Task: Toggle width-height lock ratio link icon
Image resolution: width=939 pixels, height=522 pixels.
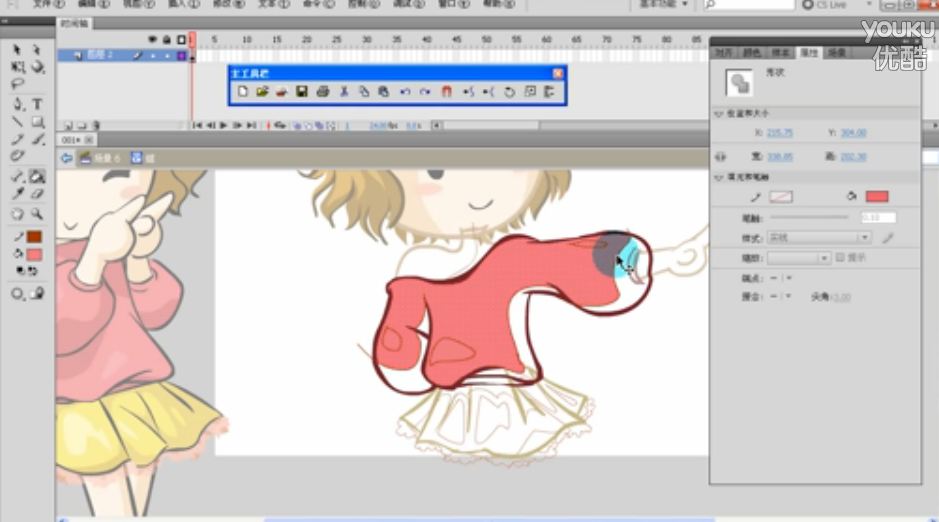Action: point(720,157)
